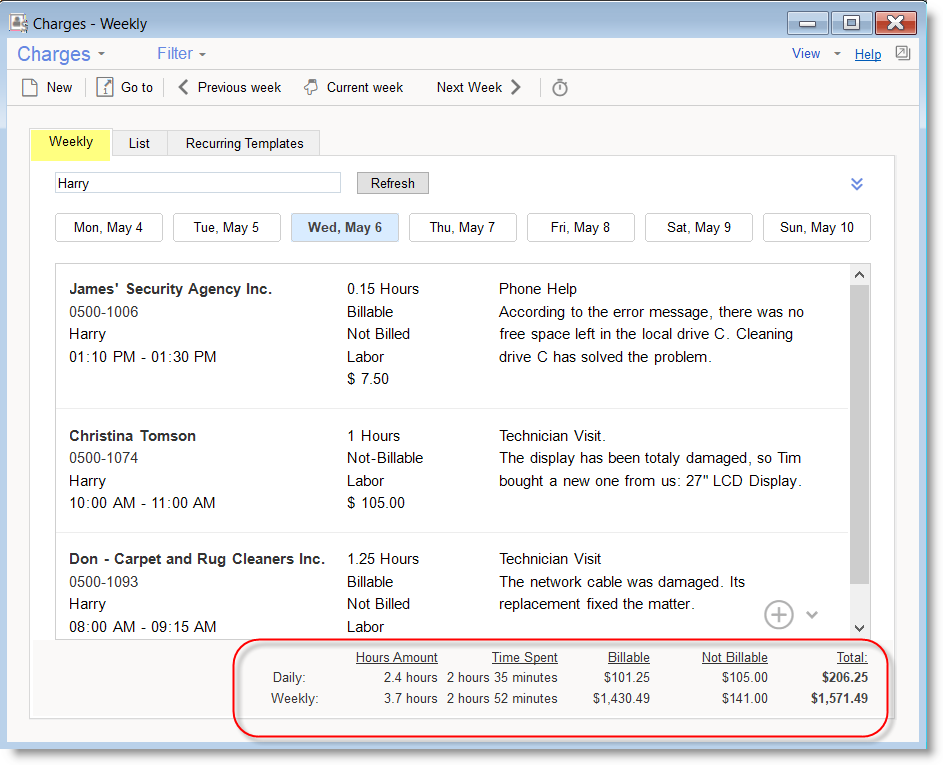Select the Thu, May 7 day button
Image resolution: width=943 pixels, height=765 pixels.
[462, 227]
